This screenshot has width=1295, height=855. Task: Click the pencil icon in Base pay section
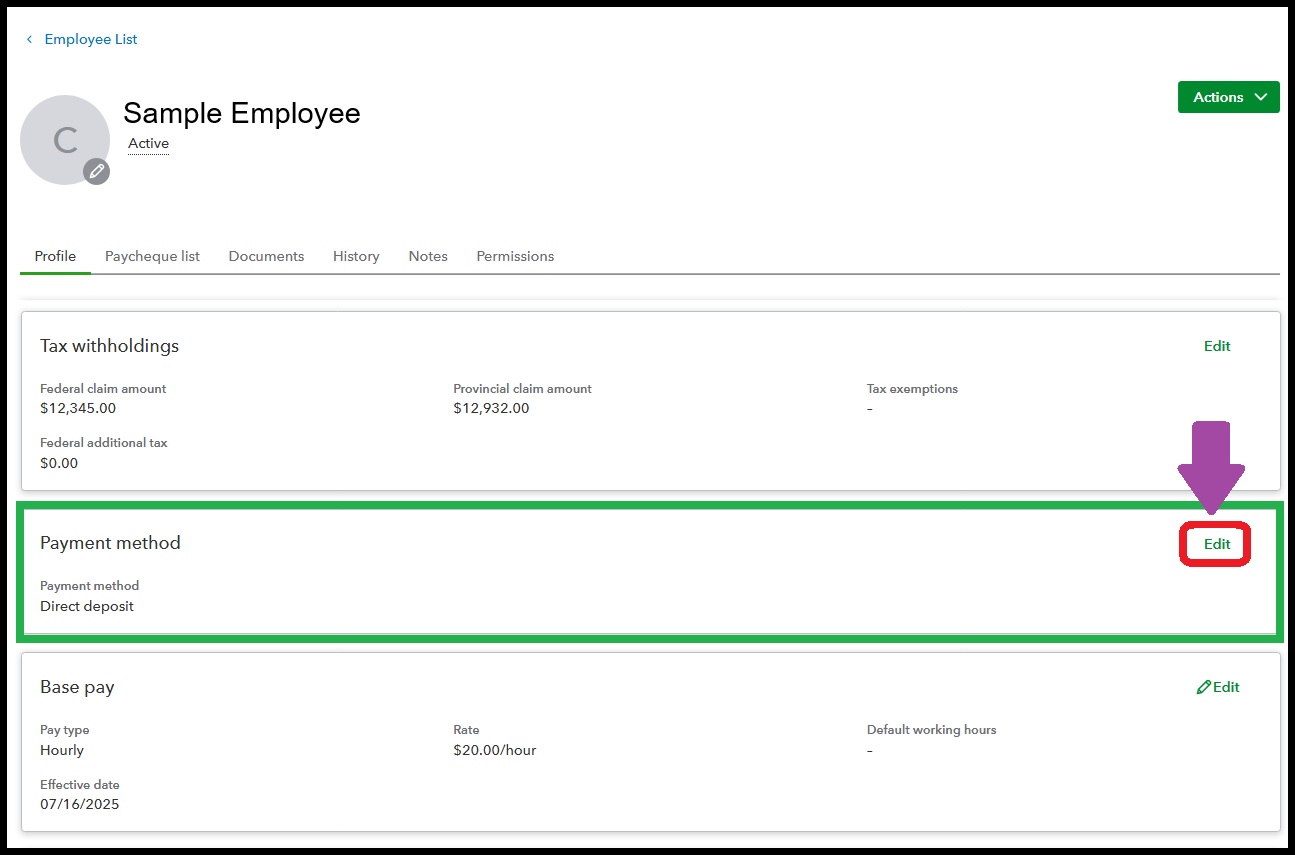1203,687
